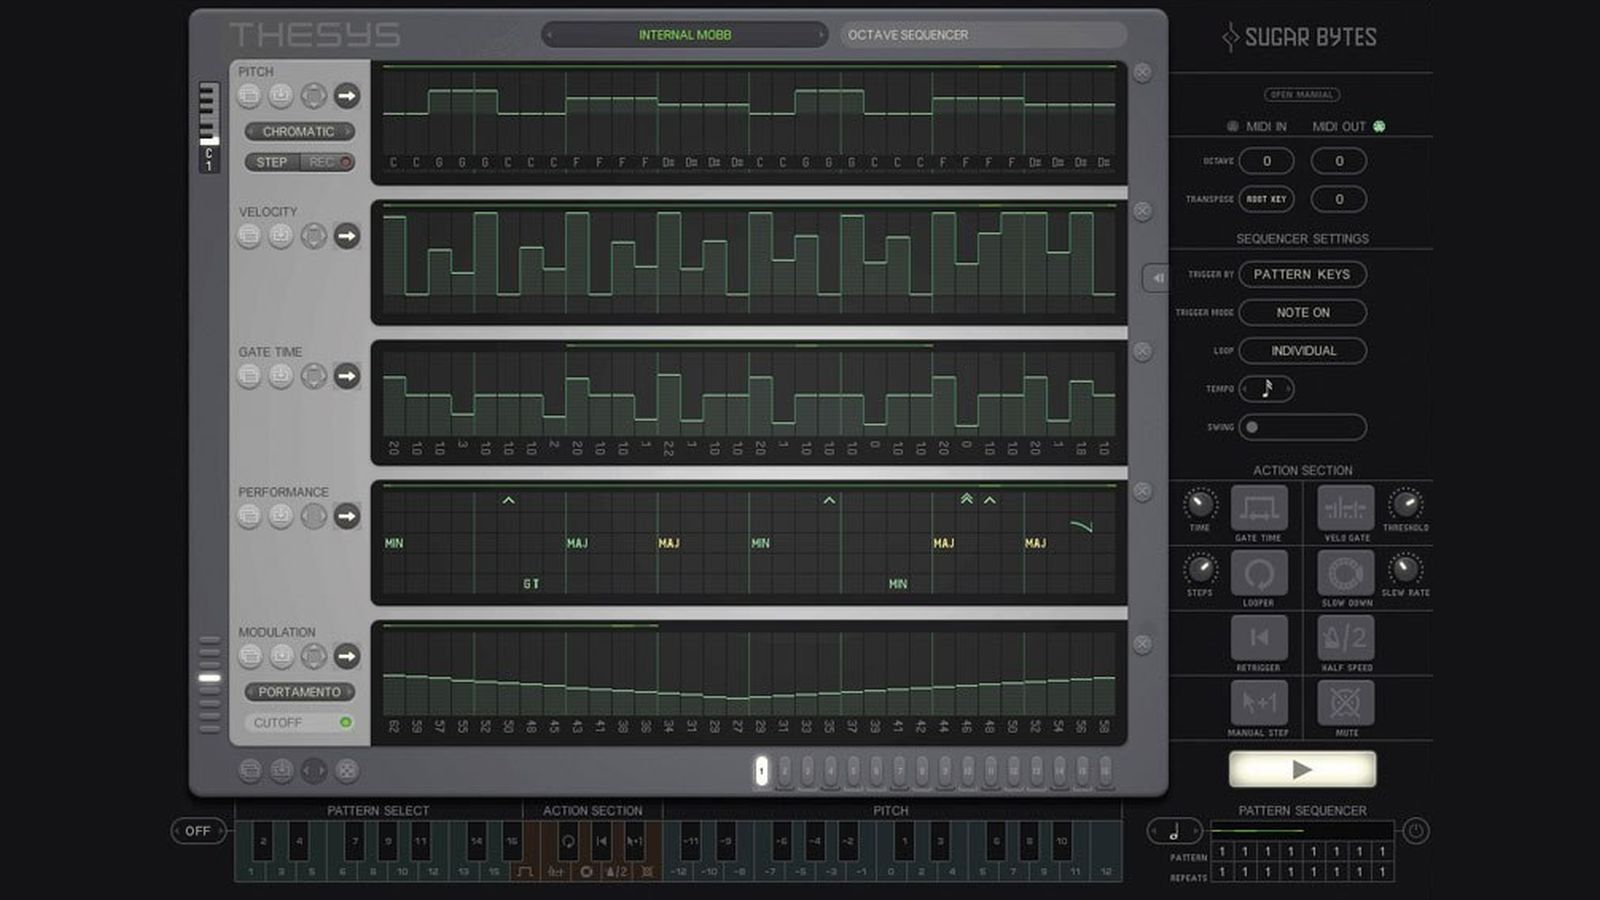Click the Mute action icon
Viewport: 1600px width, 900px height.
pos(1345,703)
